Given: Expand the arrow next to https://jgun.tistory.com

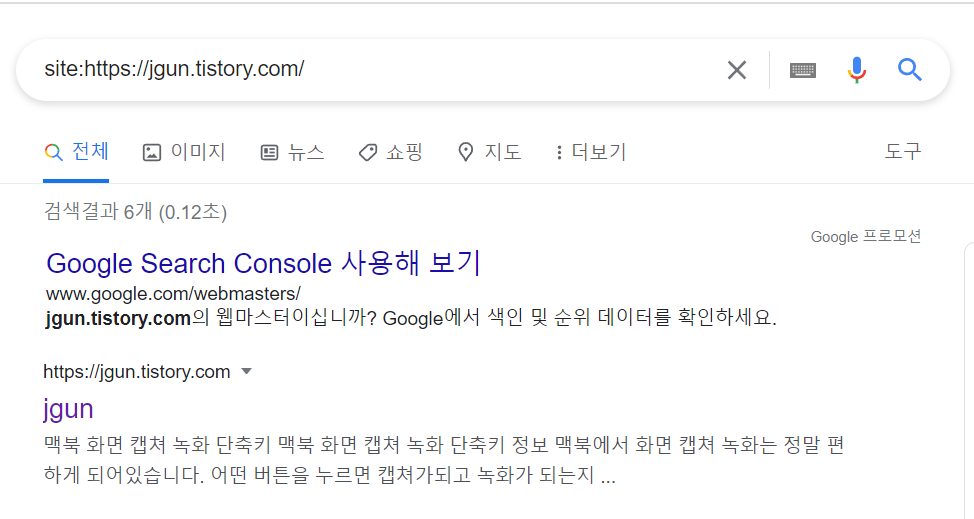Looking at the screenshot, I should 247,371.
